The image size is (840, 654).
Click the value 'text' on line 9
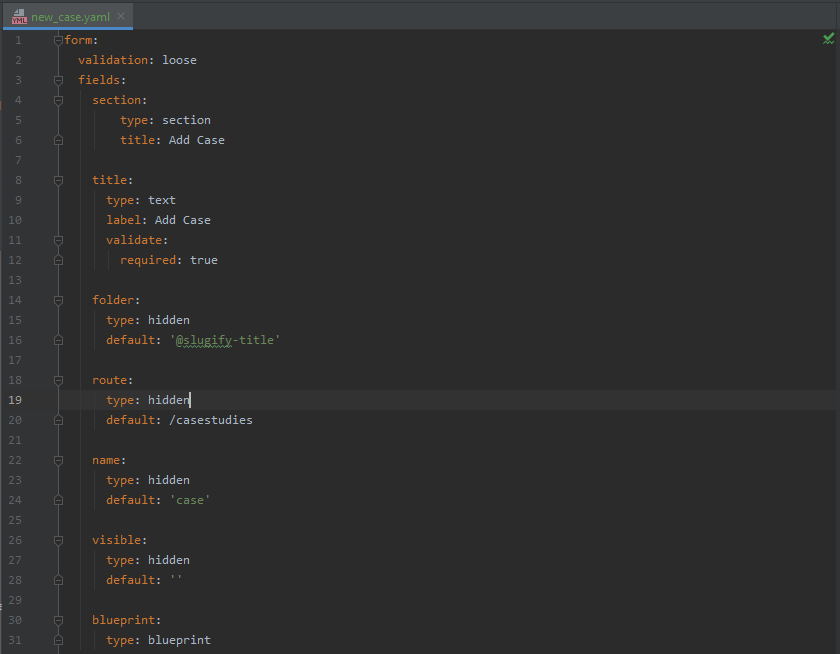click(162, 200)
